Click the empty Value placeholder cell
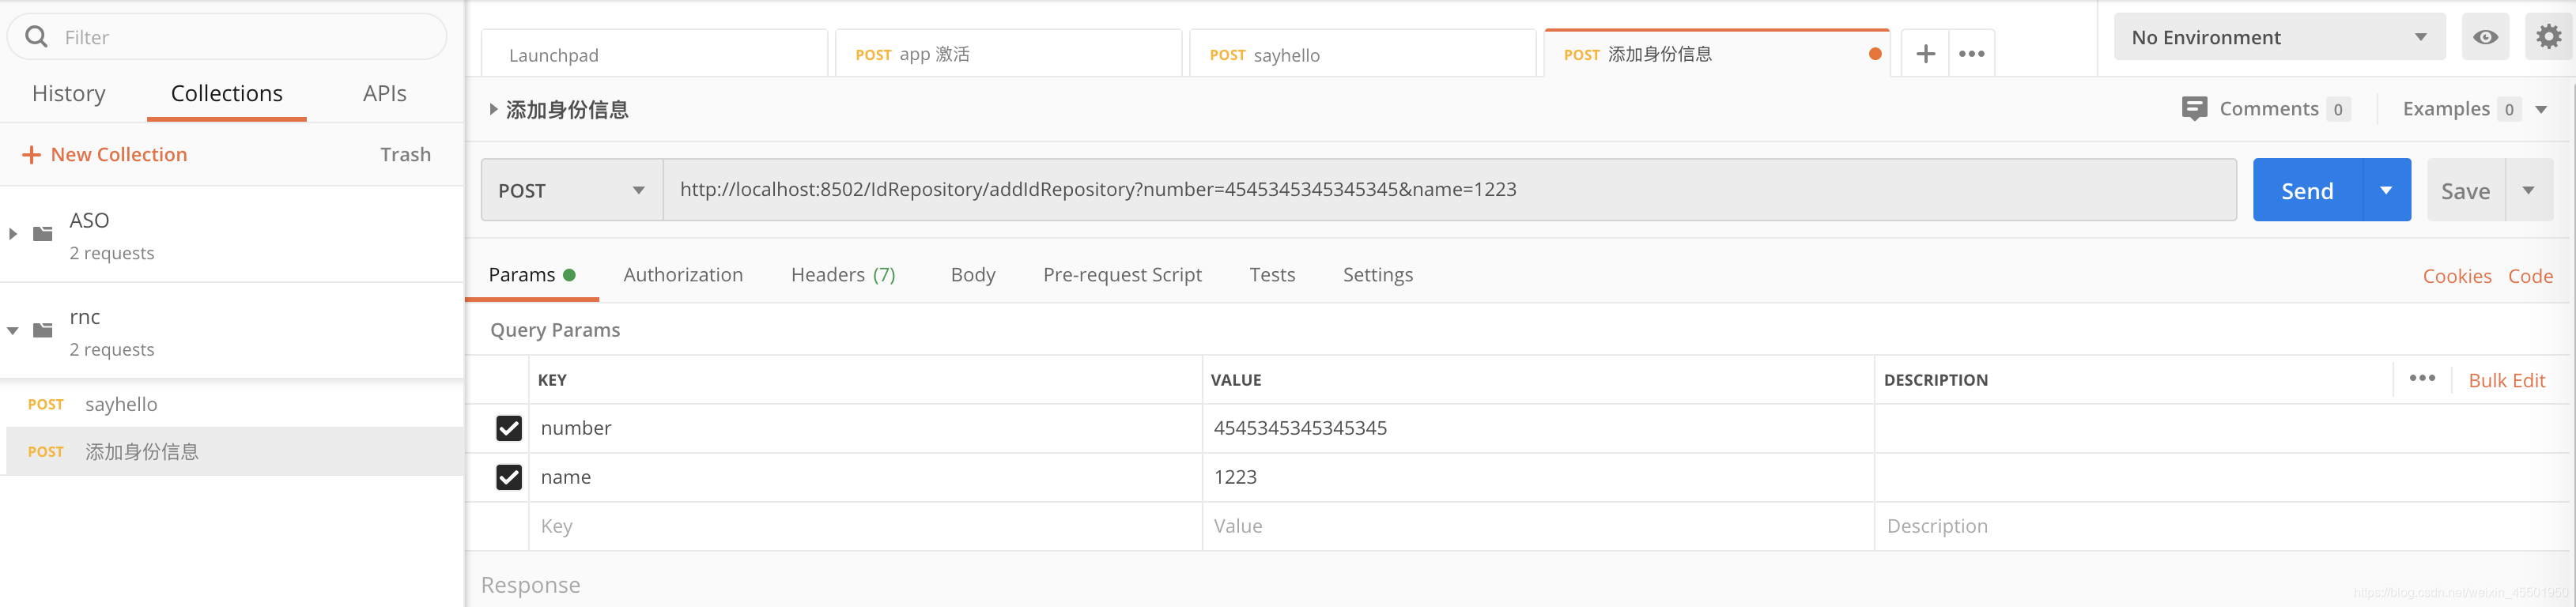2576x607 pixels. click(1538, 526)
